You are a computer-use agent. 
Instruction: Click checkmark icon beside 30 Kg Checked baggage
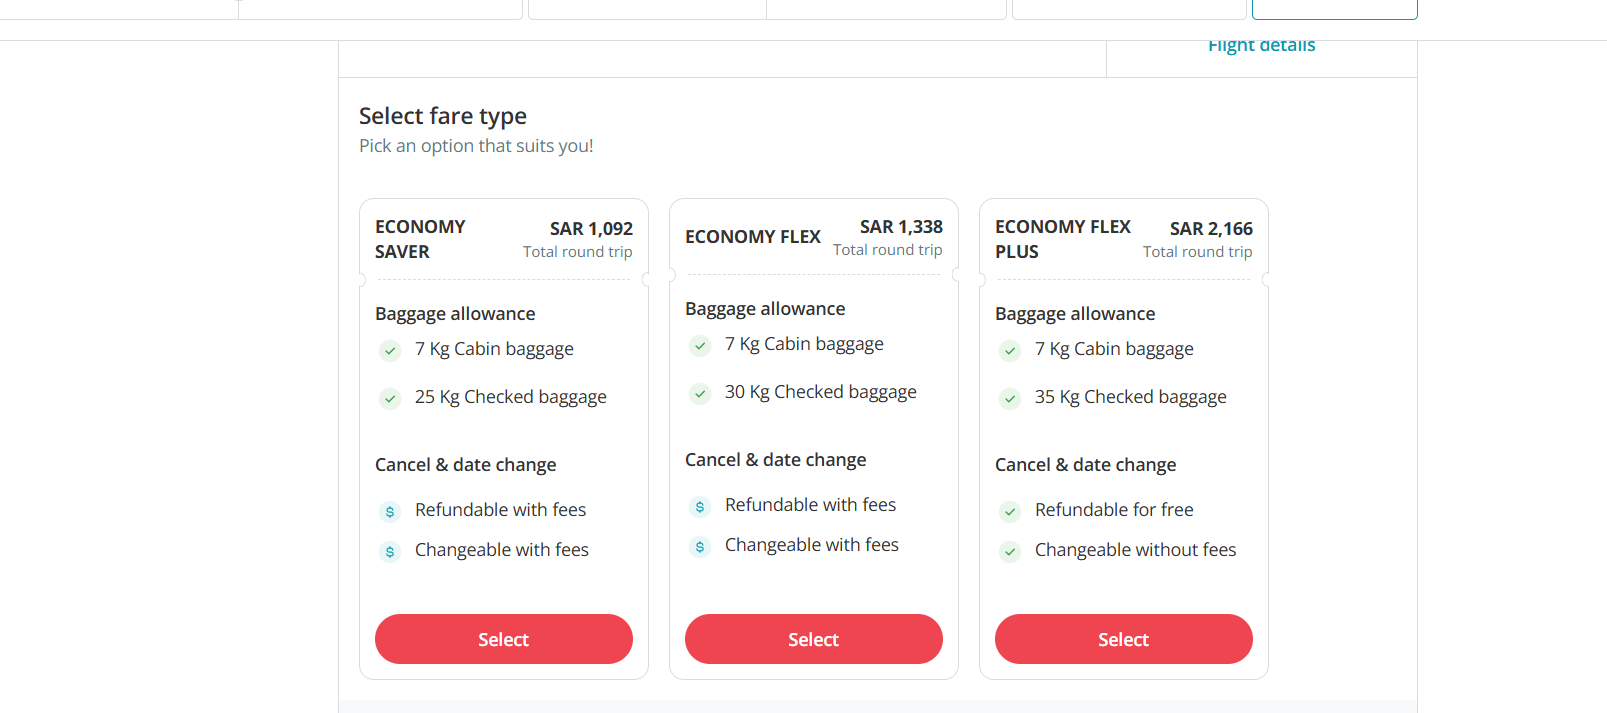pos(700,394)
